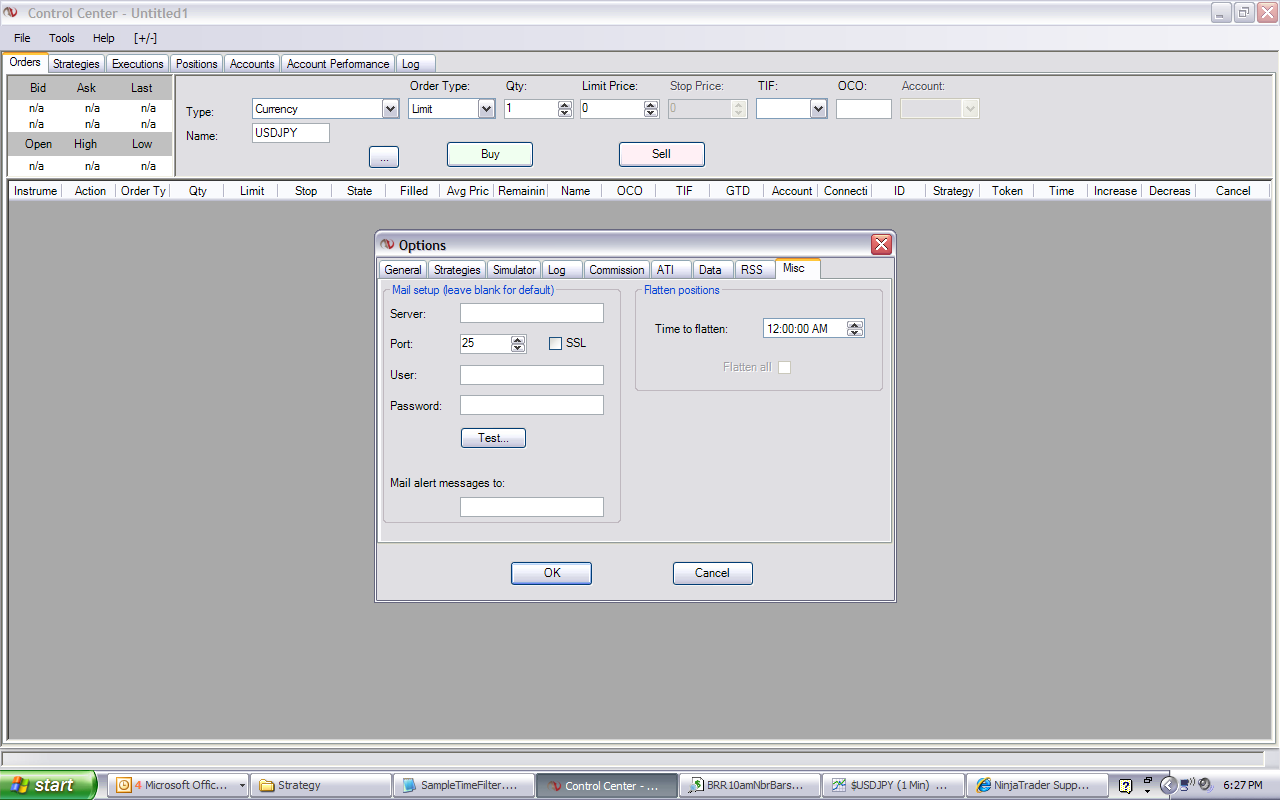Click the Sell button
The image size is (1280, 800).
coord(662,154)
